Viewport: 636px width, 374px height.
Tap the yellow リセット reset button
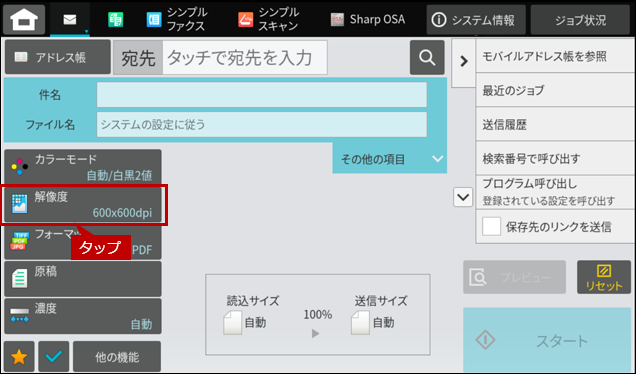point(604,277)
